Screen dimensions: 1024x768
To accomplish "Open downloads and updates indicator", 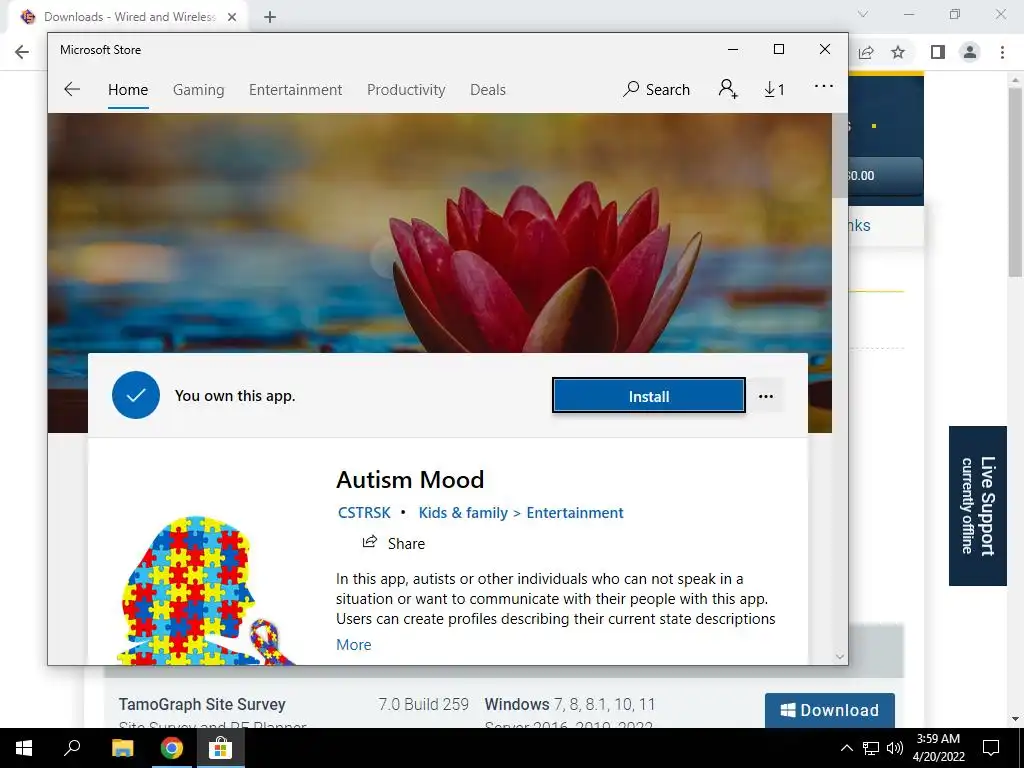I will point(775,89).
